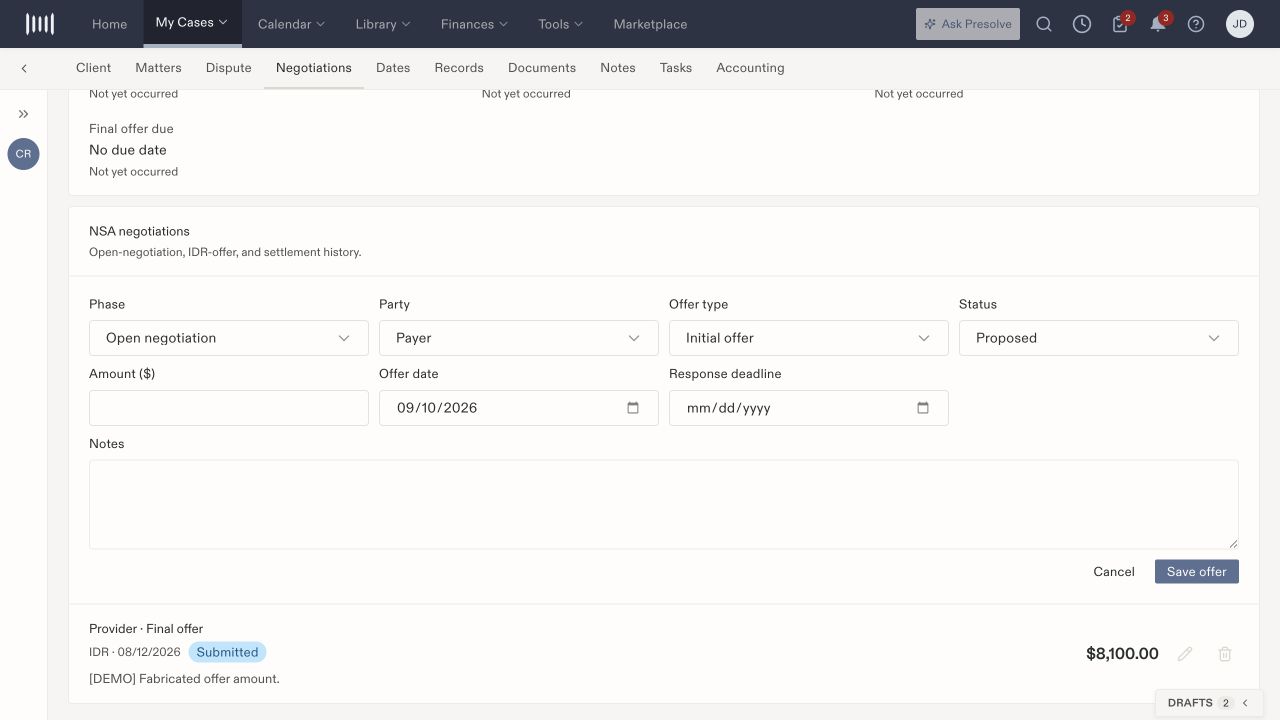Open the search magnifier icon
The height and width of the screenshot is (720, 1280).
[1044, 24]
